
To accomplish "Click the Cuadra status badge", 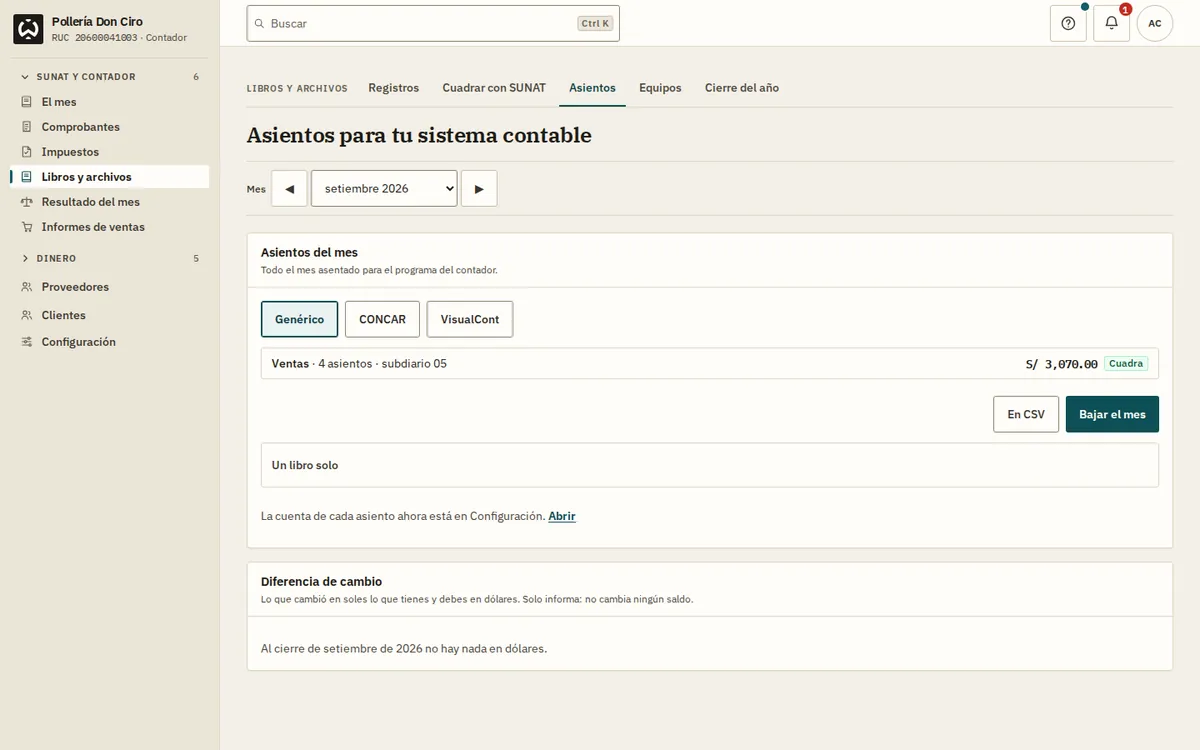I will tap(1126, 364).
